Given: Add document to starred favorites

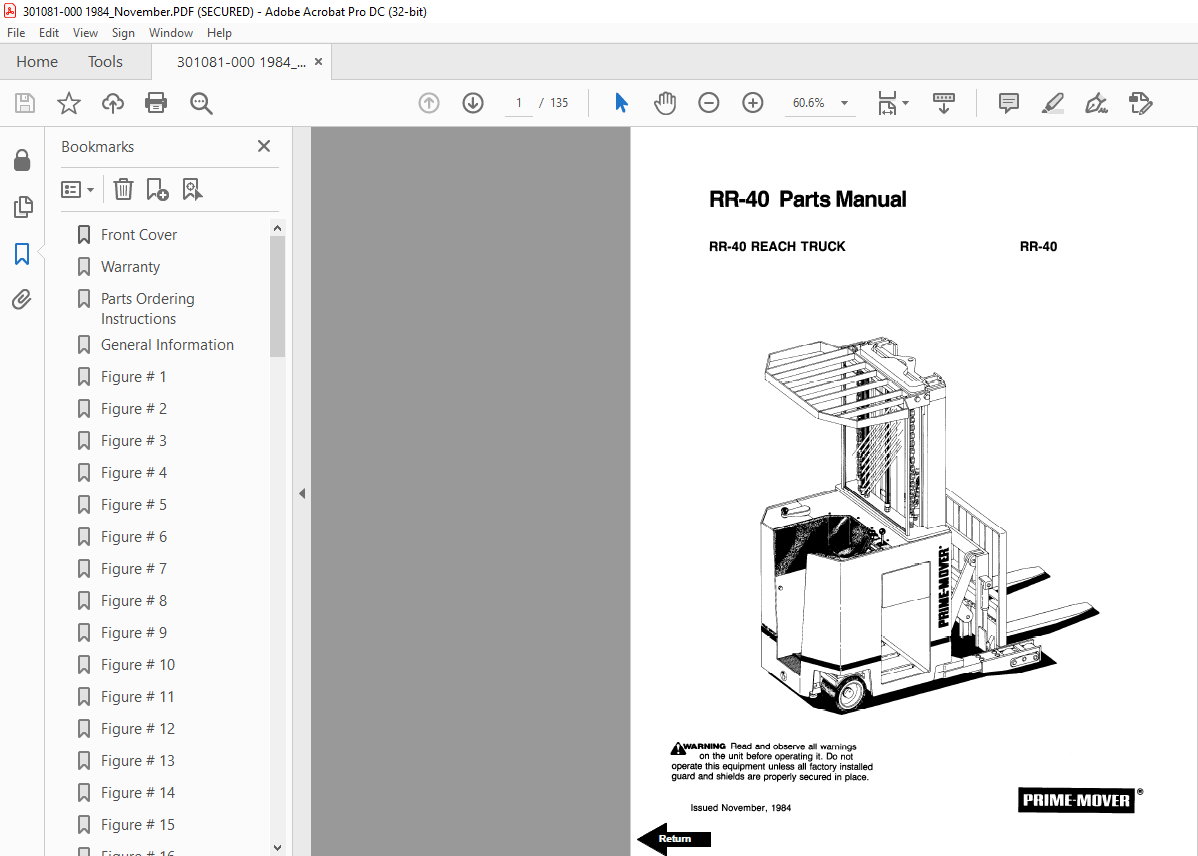Looking at the screenshot, I should (69, 103).
